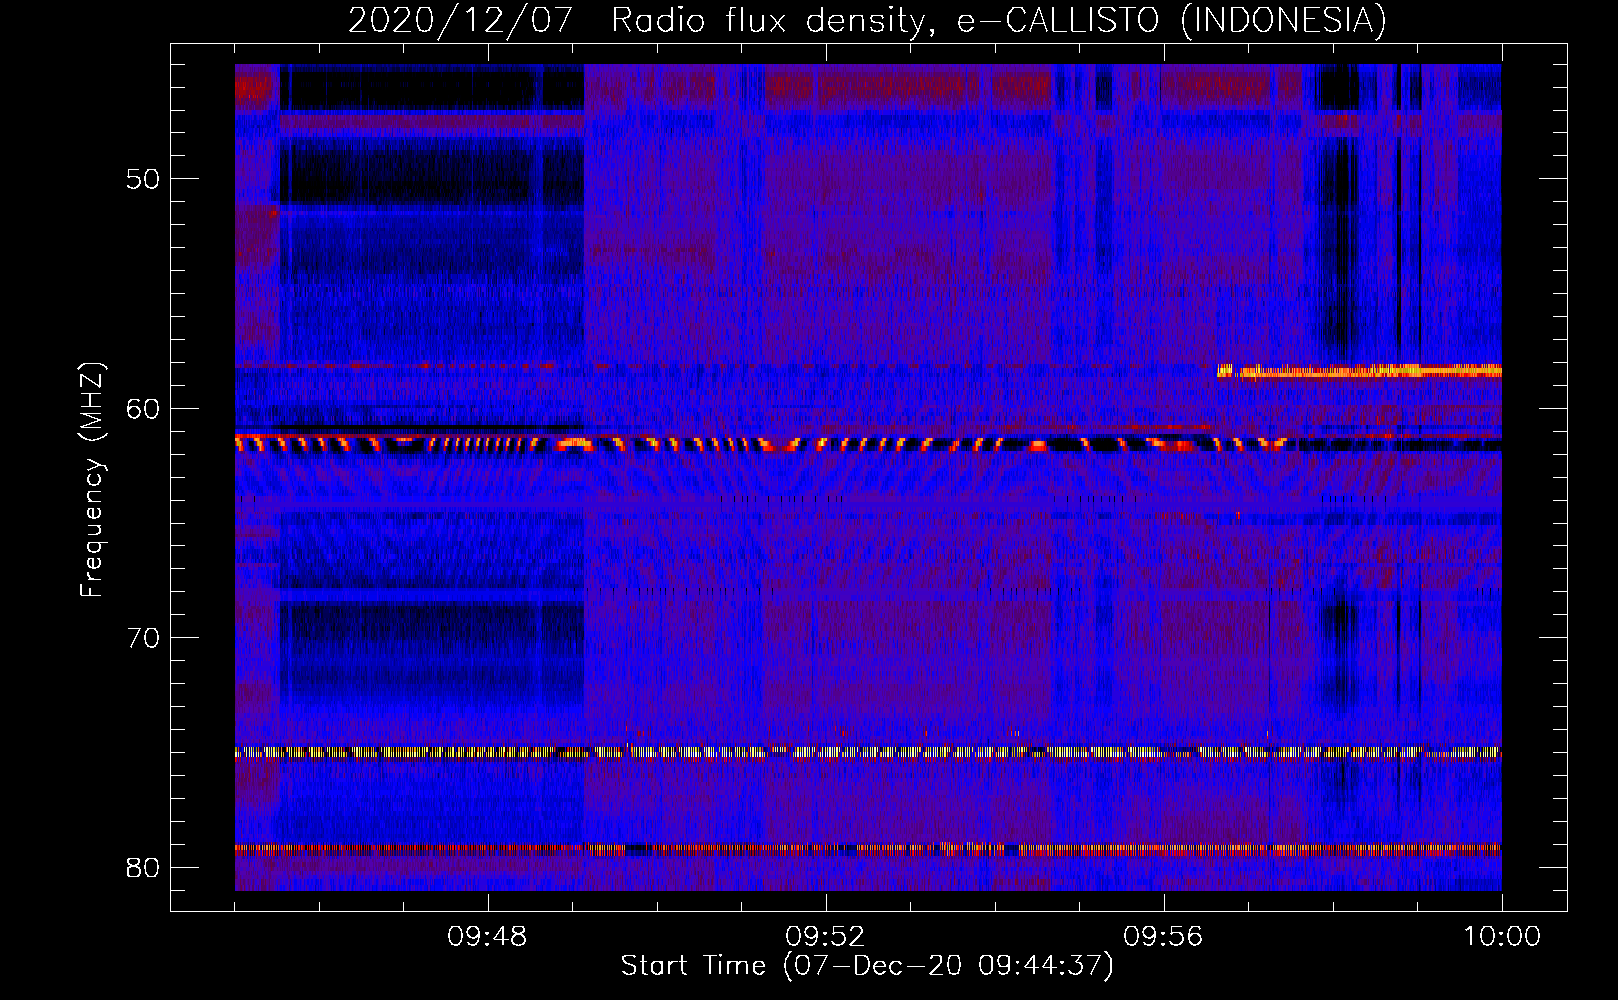Click the yellow-white band near 75 MHz
The height and width of the screenshot is (1000, 1618).
[868, 752]
